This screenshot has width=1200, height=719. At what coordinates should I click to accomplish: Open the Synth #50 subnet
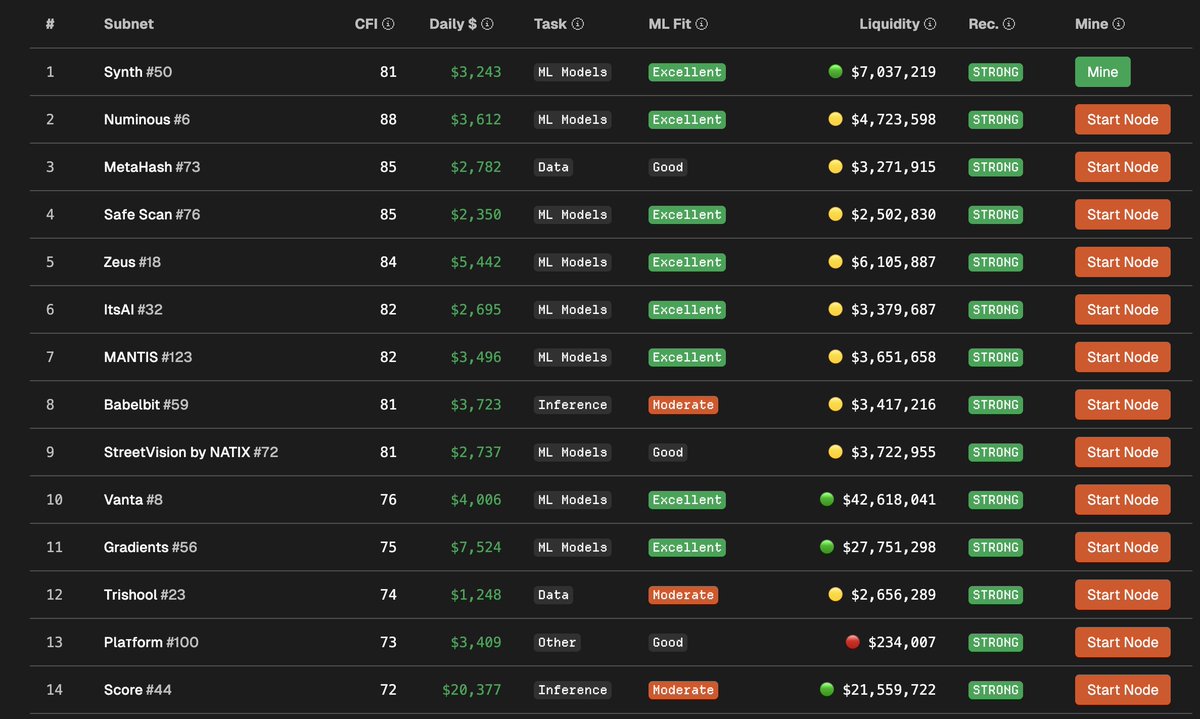138,72
